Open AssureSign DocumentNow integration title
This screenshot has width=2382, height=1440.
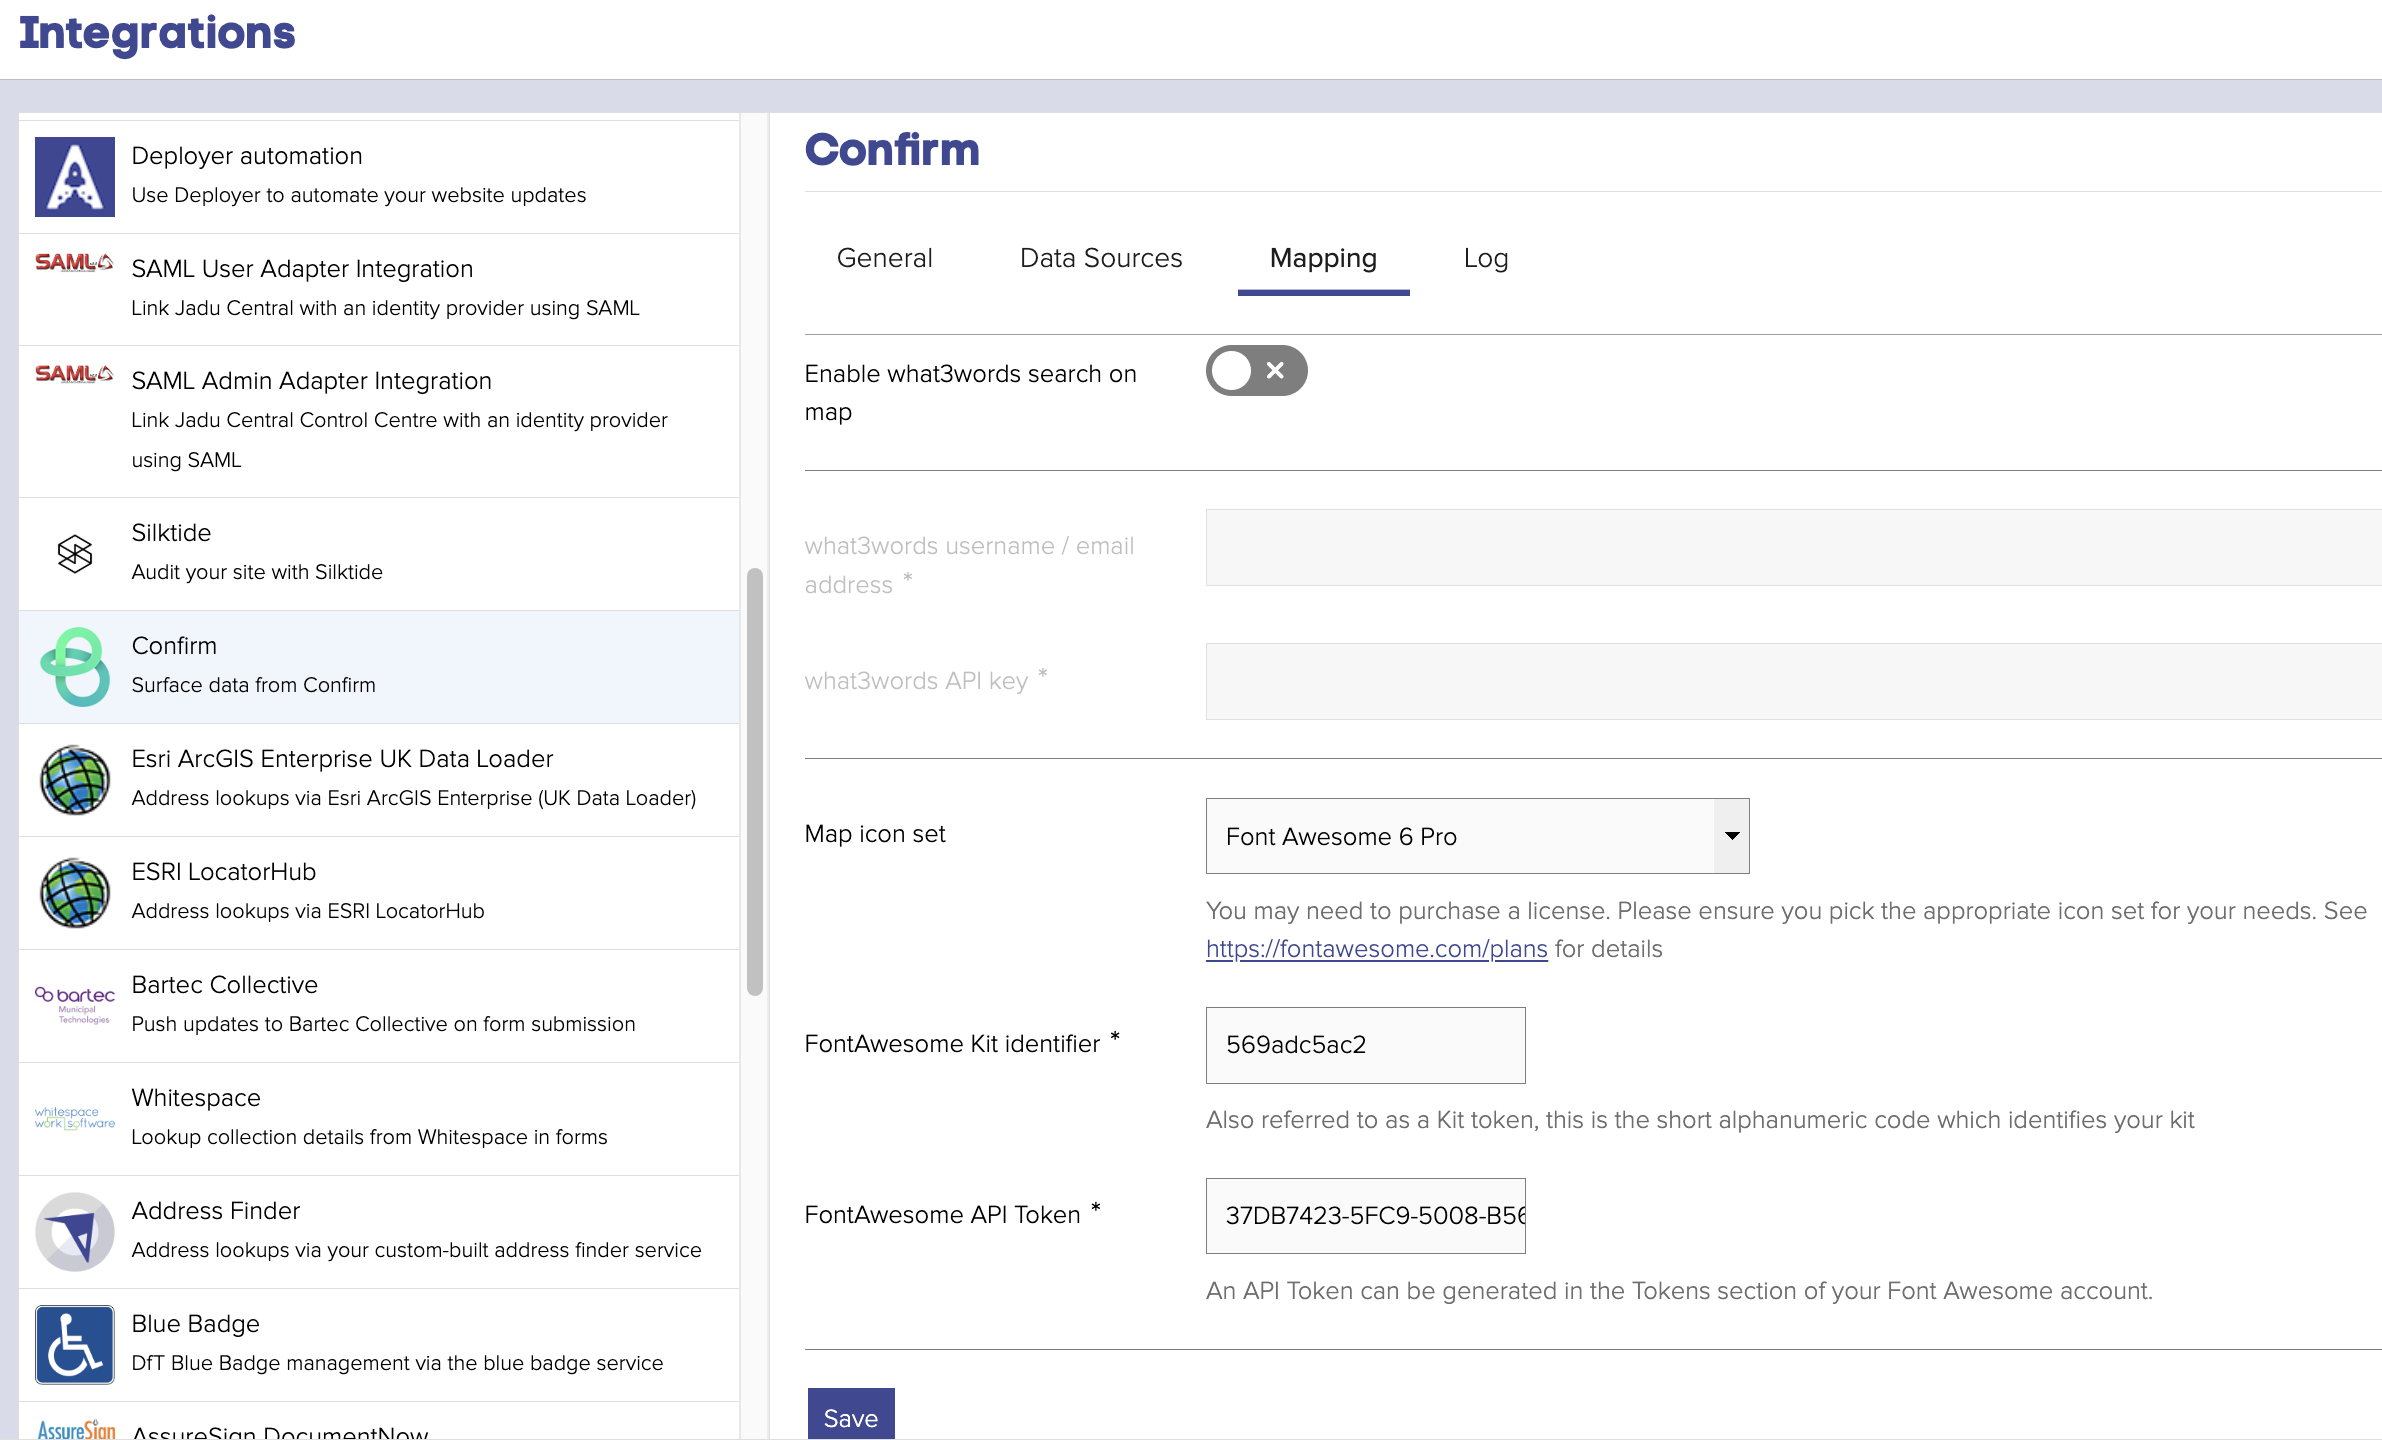[280, 1432]
